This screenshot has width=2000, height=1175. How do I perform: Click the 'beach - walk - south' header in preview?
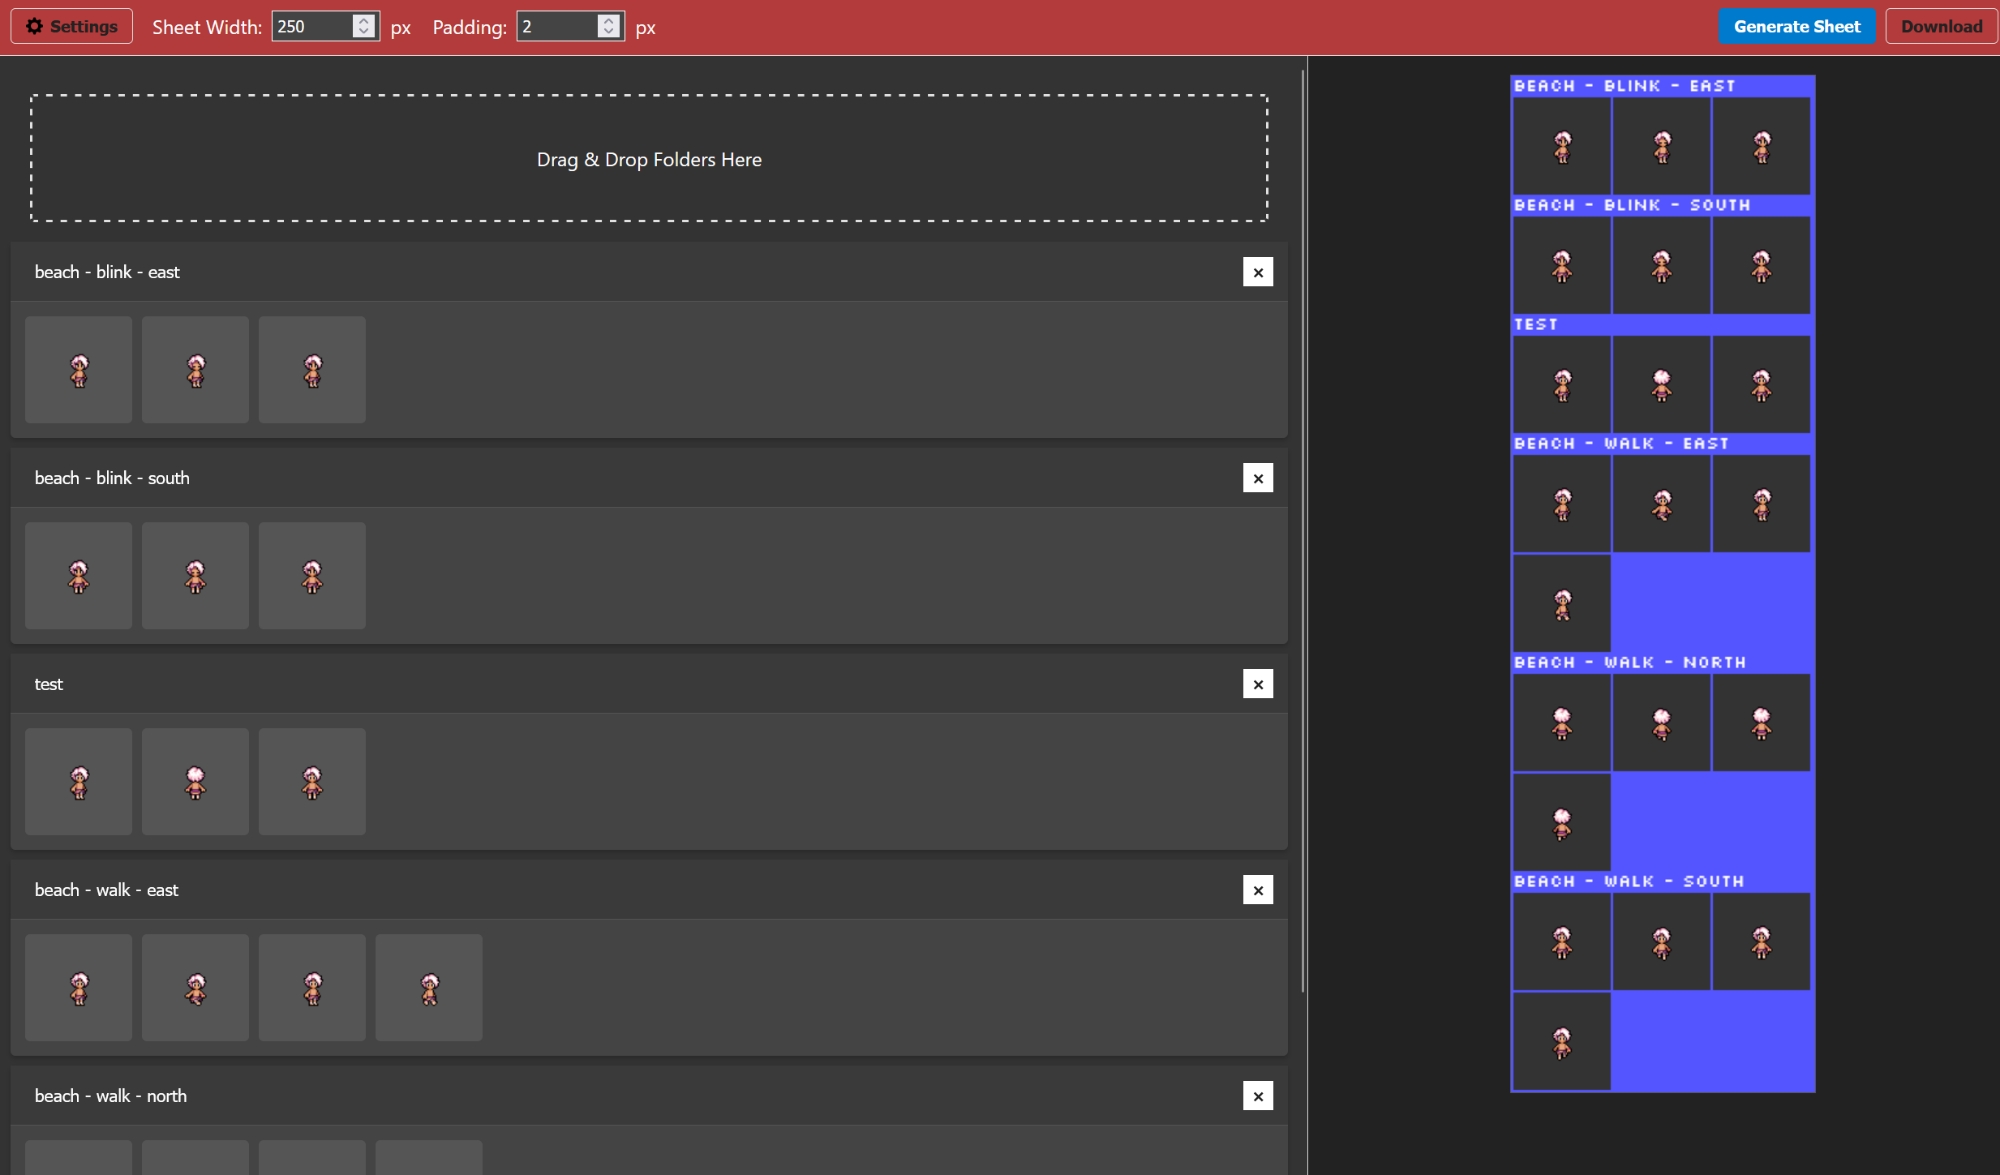coord(1628,882)
